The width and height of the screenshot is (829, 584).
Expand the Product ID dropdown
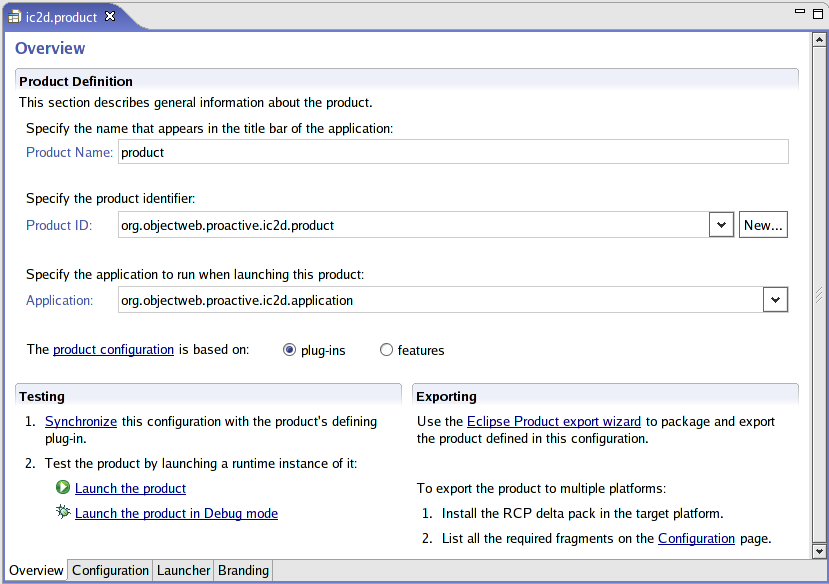(722, 225)
